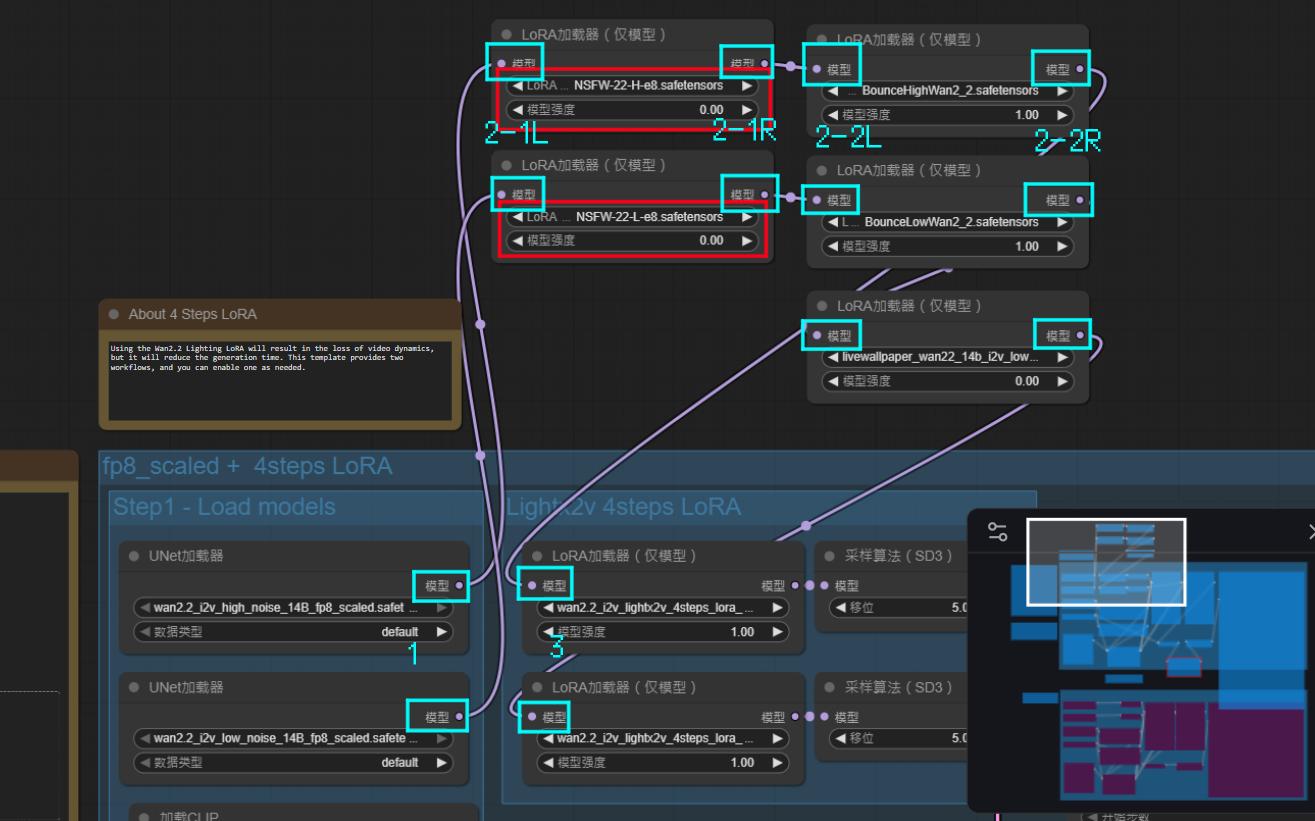
Task: Toggle collapse of the livewallpaper LoRA node
Action: click(x=823, y=306)
